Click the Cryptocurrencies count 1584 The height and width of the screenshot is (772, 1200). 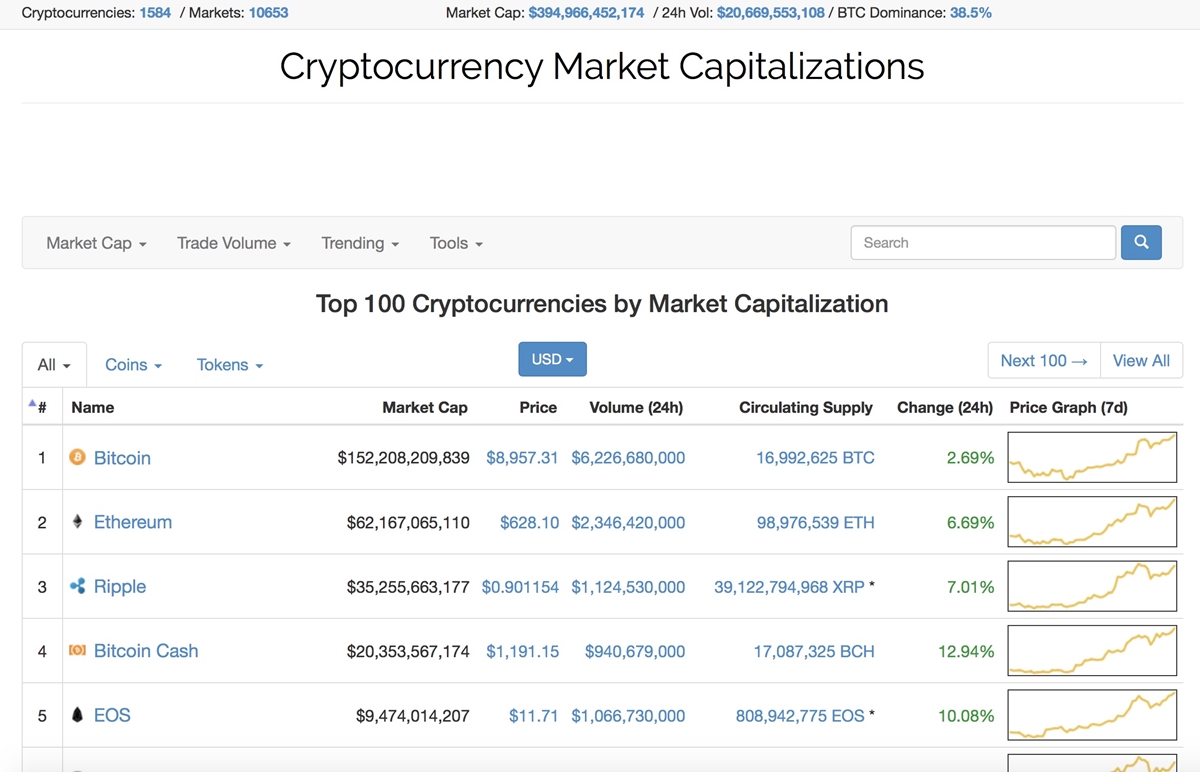(x=155, y=13)
